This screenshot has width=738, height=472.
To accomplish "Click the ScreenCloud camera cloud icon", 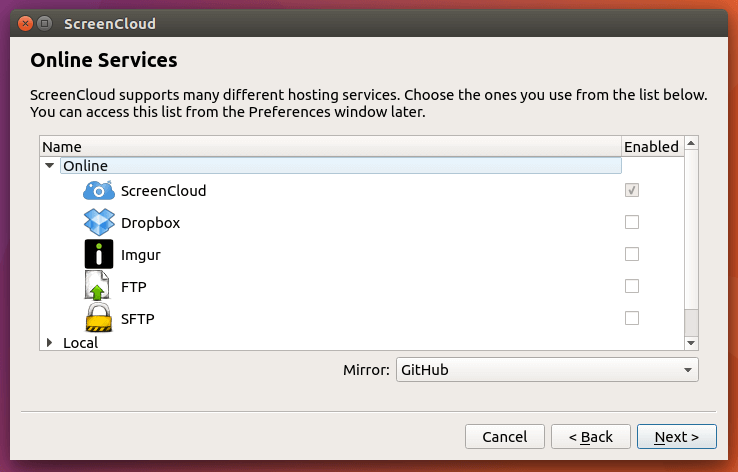I will point(98,190).
